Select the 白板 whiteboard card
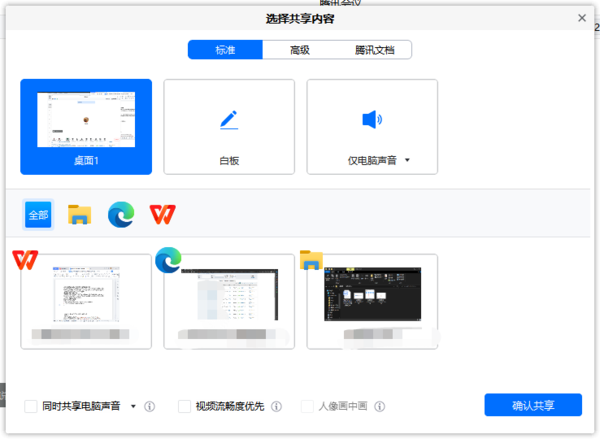Viewport: 600px width, 439px height. point(229,127)
